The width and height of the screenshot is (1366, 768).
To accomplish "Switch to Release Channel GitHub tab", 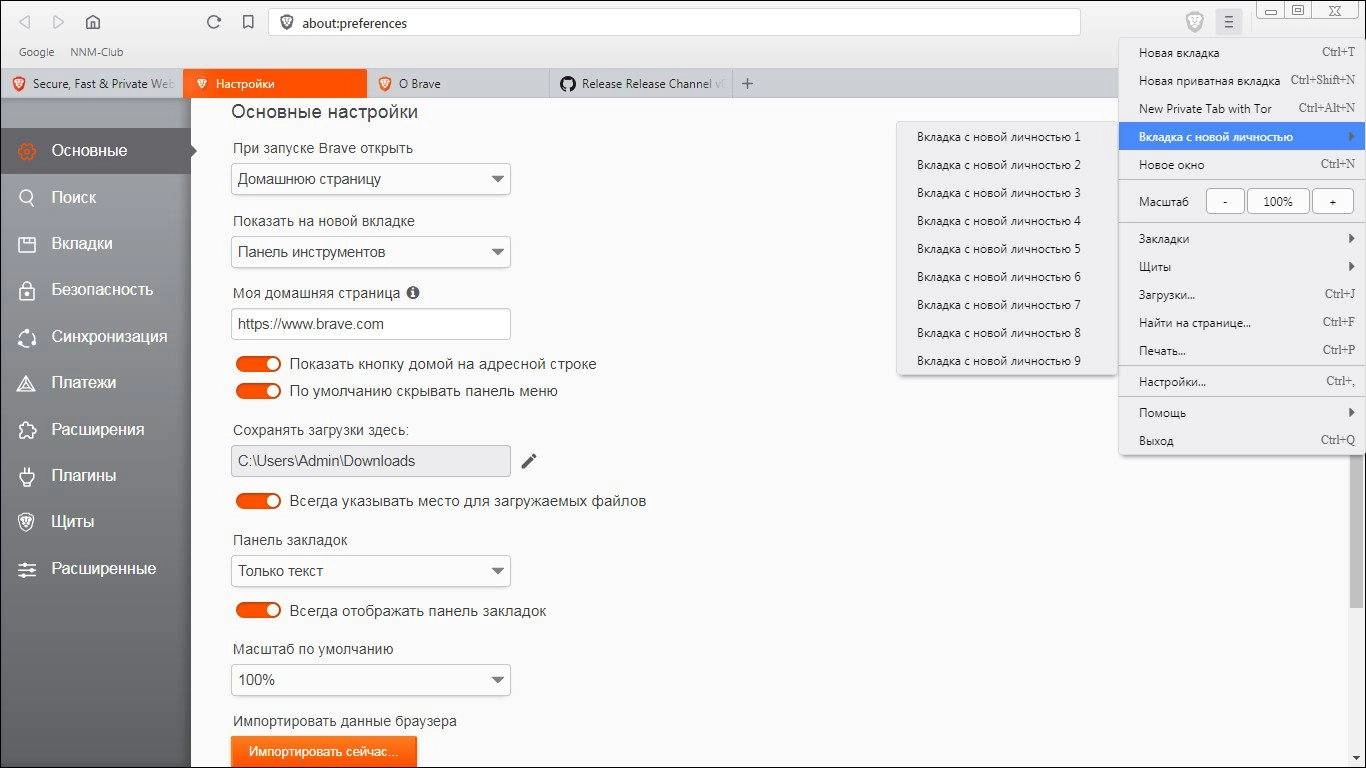I will click(x=641, y=84).
